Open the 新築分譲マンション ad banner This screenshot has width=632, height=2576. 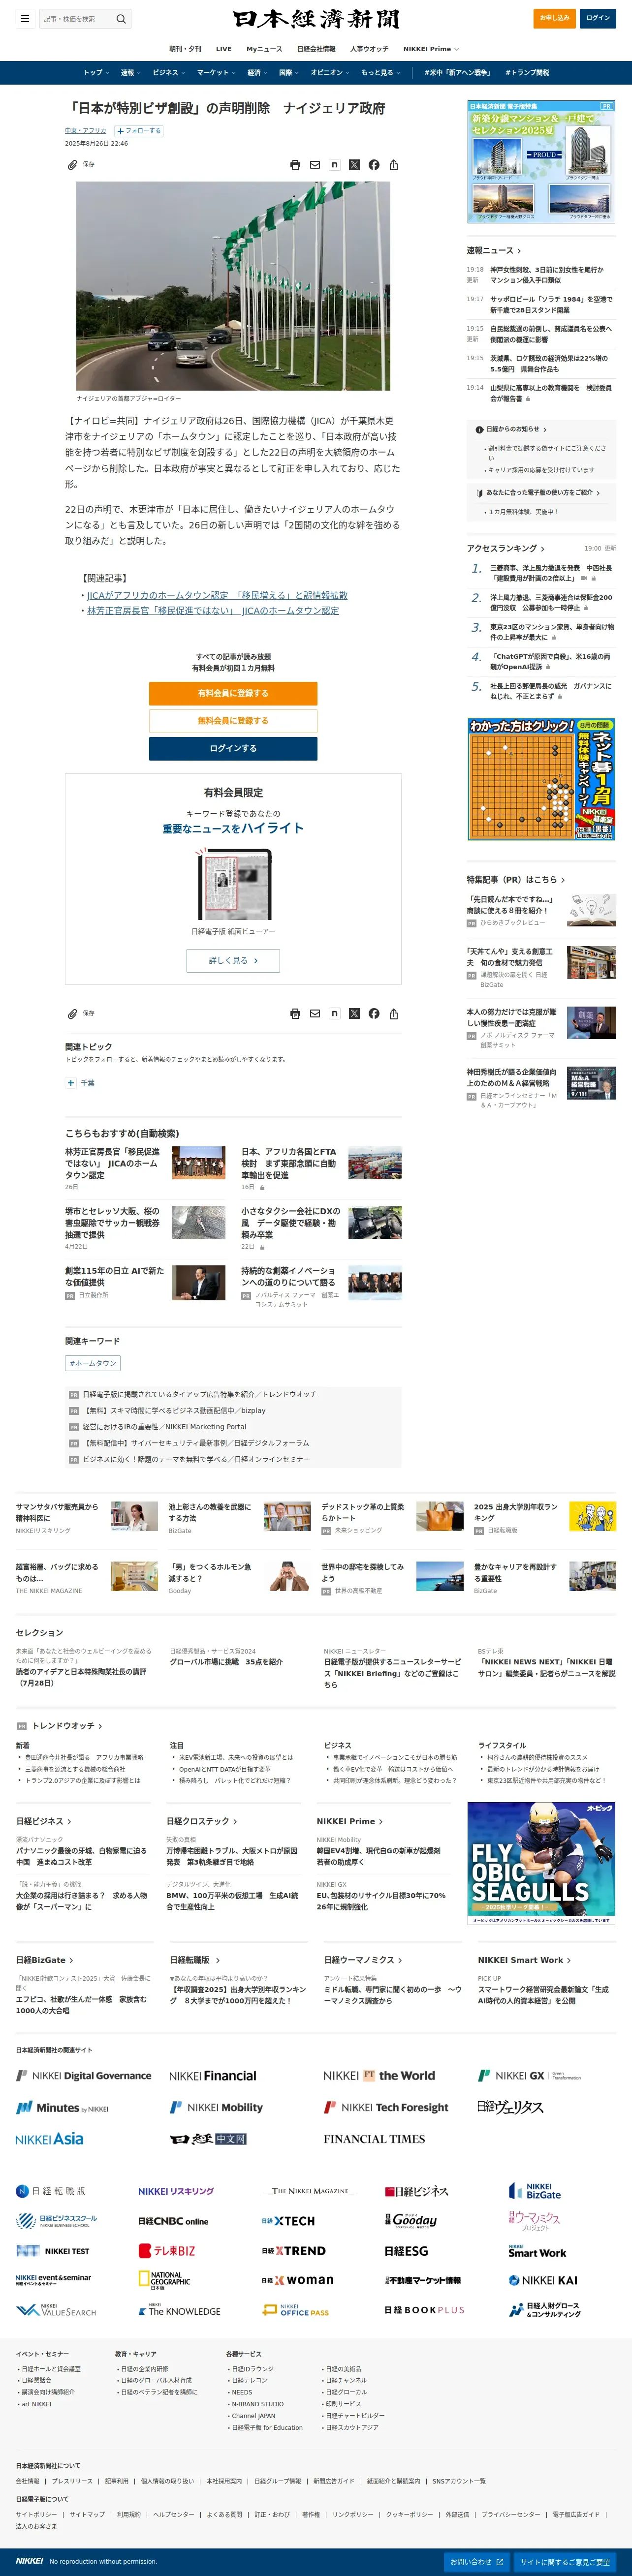541,161
